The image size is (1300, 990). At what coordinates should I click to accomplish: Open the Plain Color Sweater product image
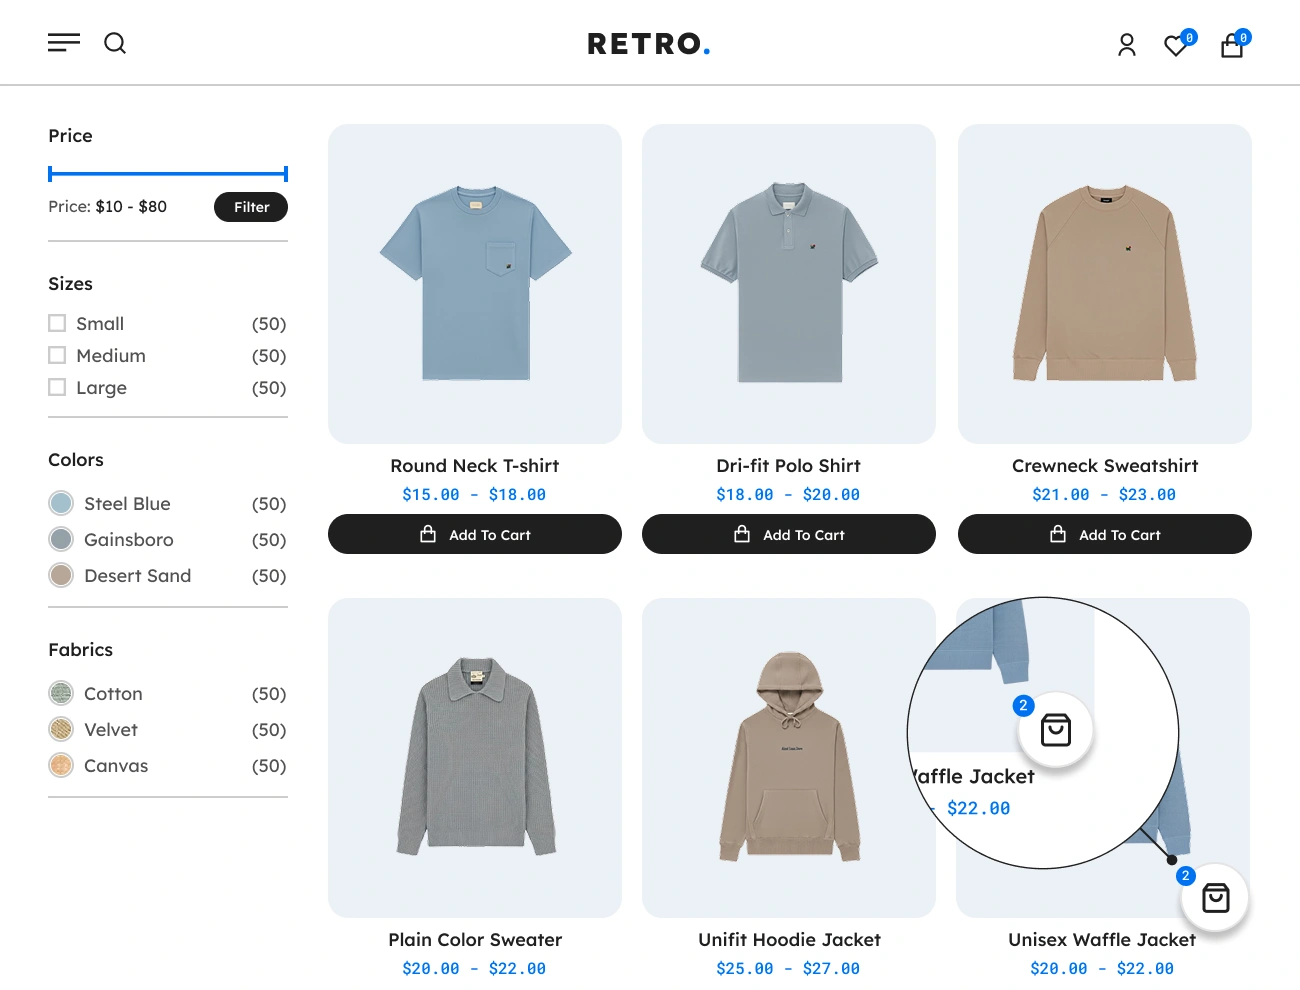(475, 758)
